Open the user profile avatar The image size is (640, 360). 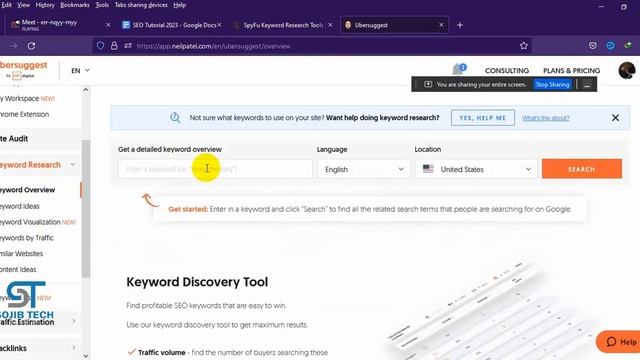pyautogui.click(x=627, y=70)
